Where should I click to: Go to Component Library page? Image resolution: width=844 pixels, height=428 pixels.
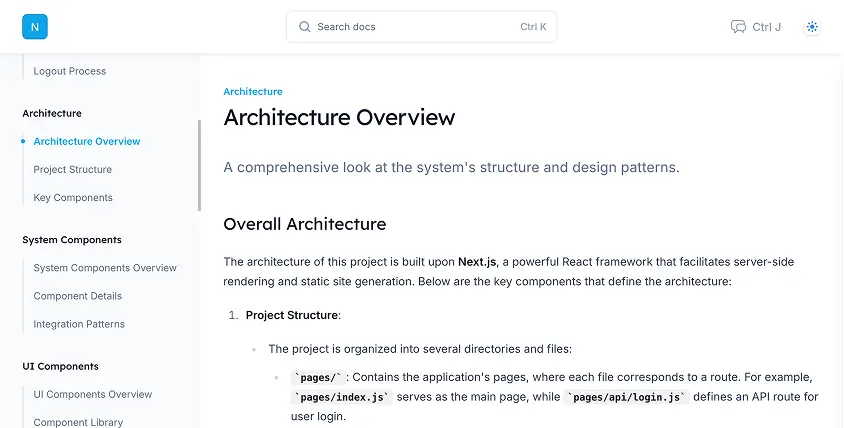pyautogui.click(x=78, y=422)
